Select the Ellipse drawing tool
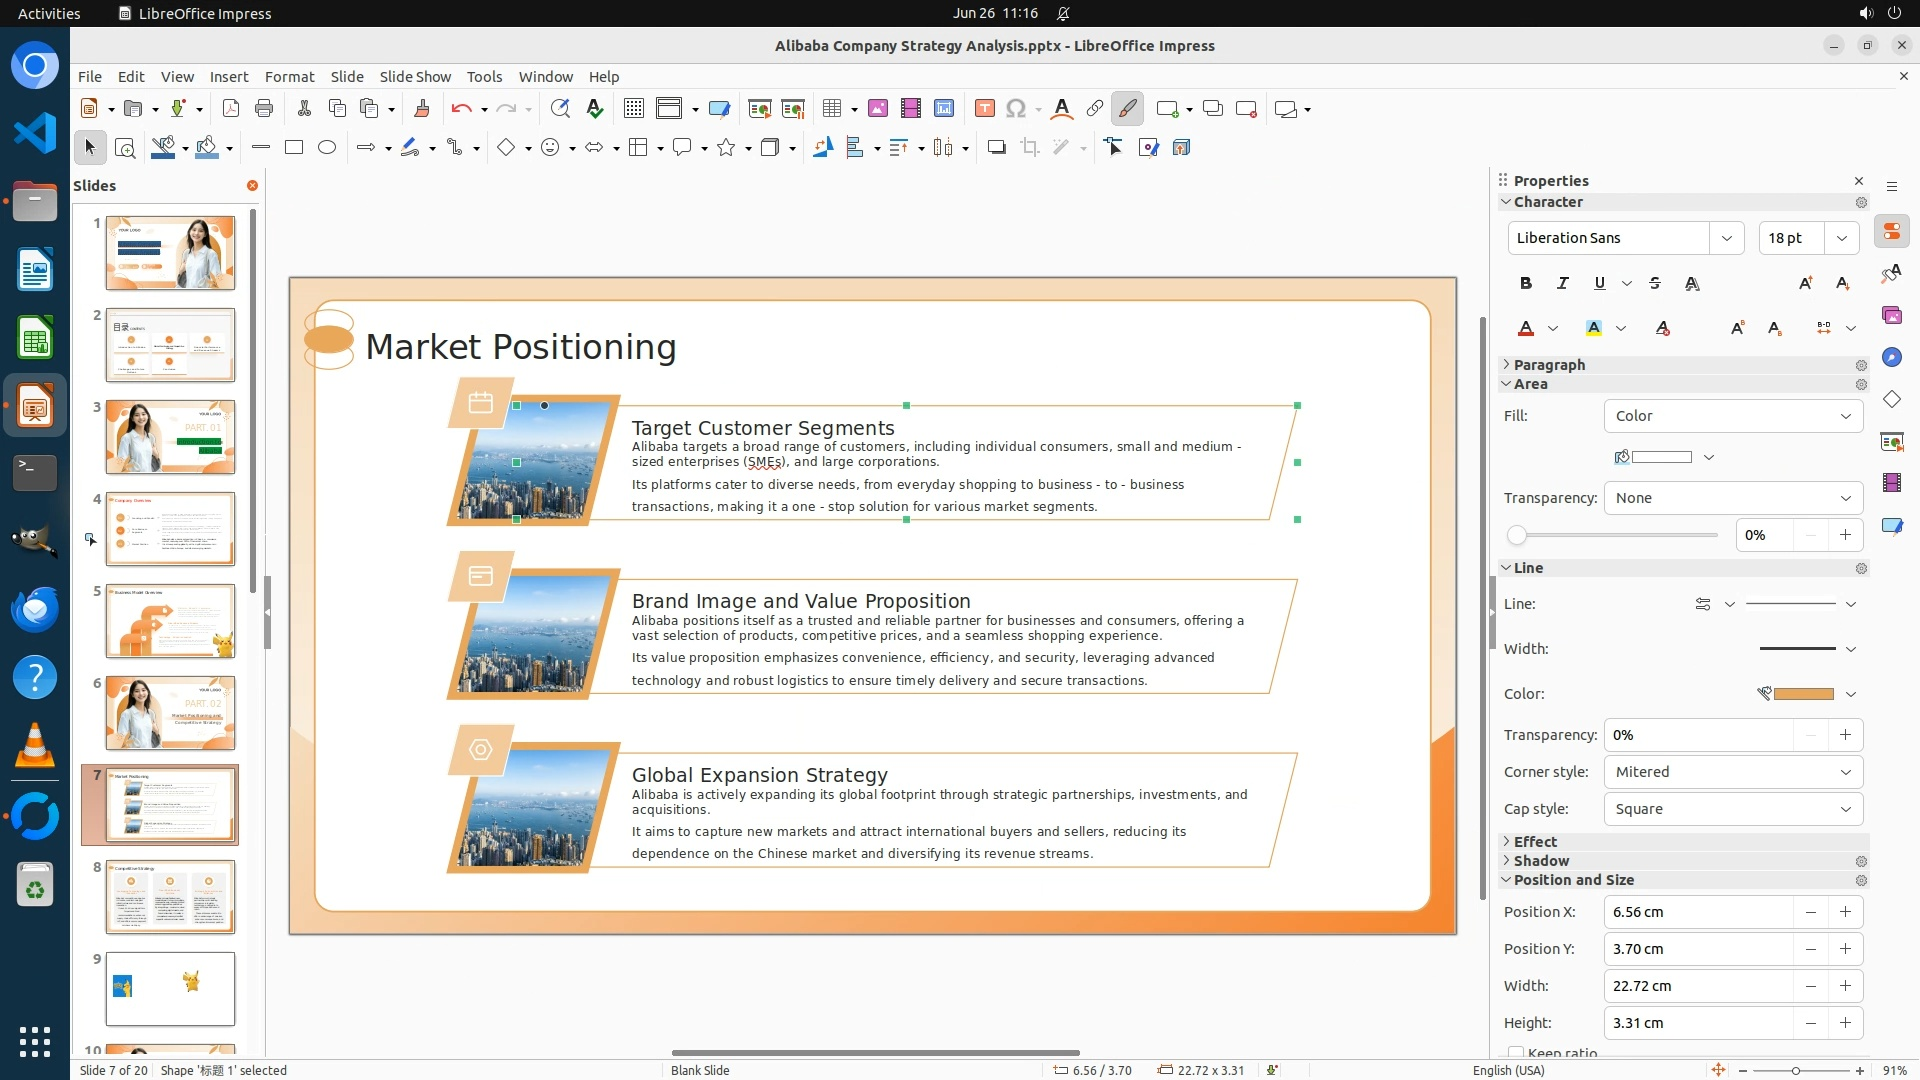The image size is (1920, 1080). (326, 148)
